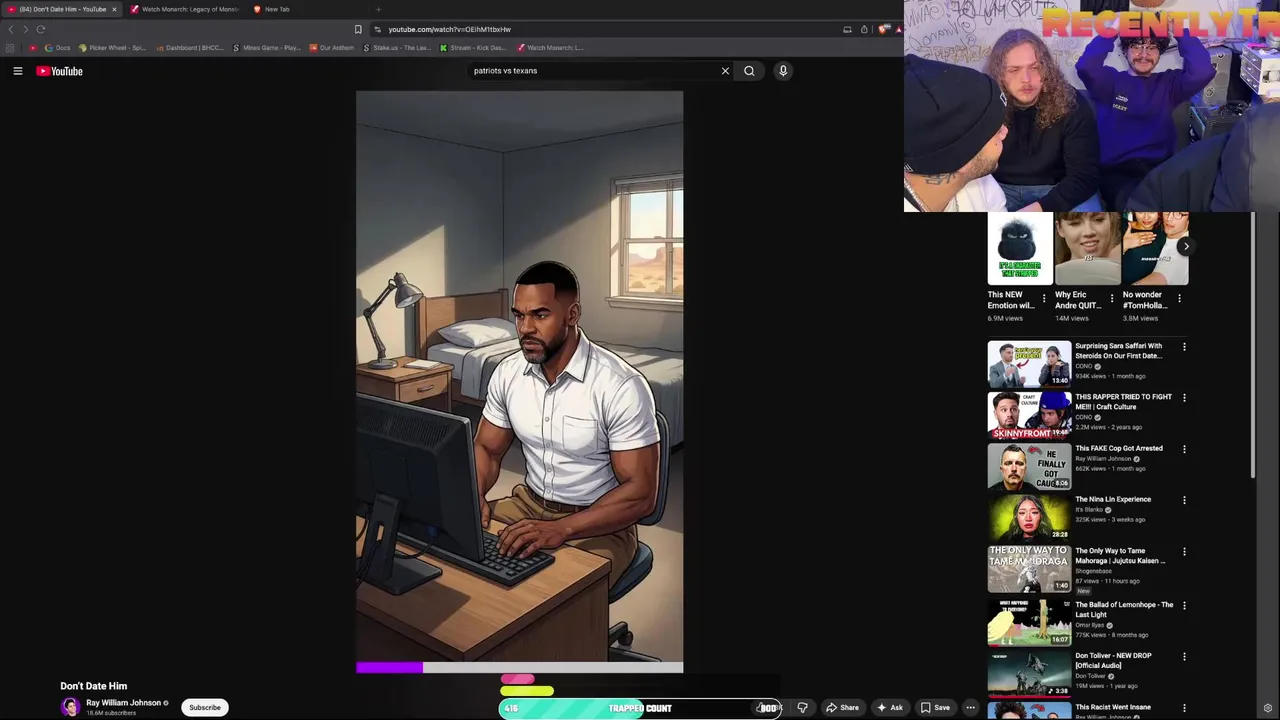Image resolution: width=1280 pixels, height=720 pixels.
Task: Open the Picker Wheel bookmark
Action: [x=112, y=48]
